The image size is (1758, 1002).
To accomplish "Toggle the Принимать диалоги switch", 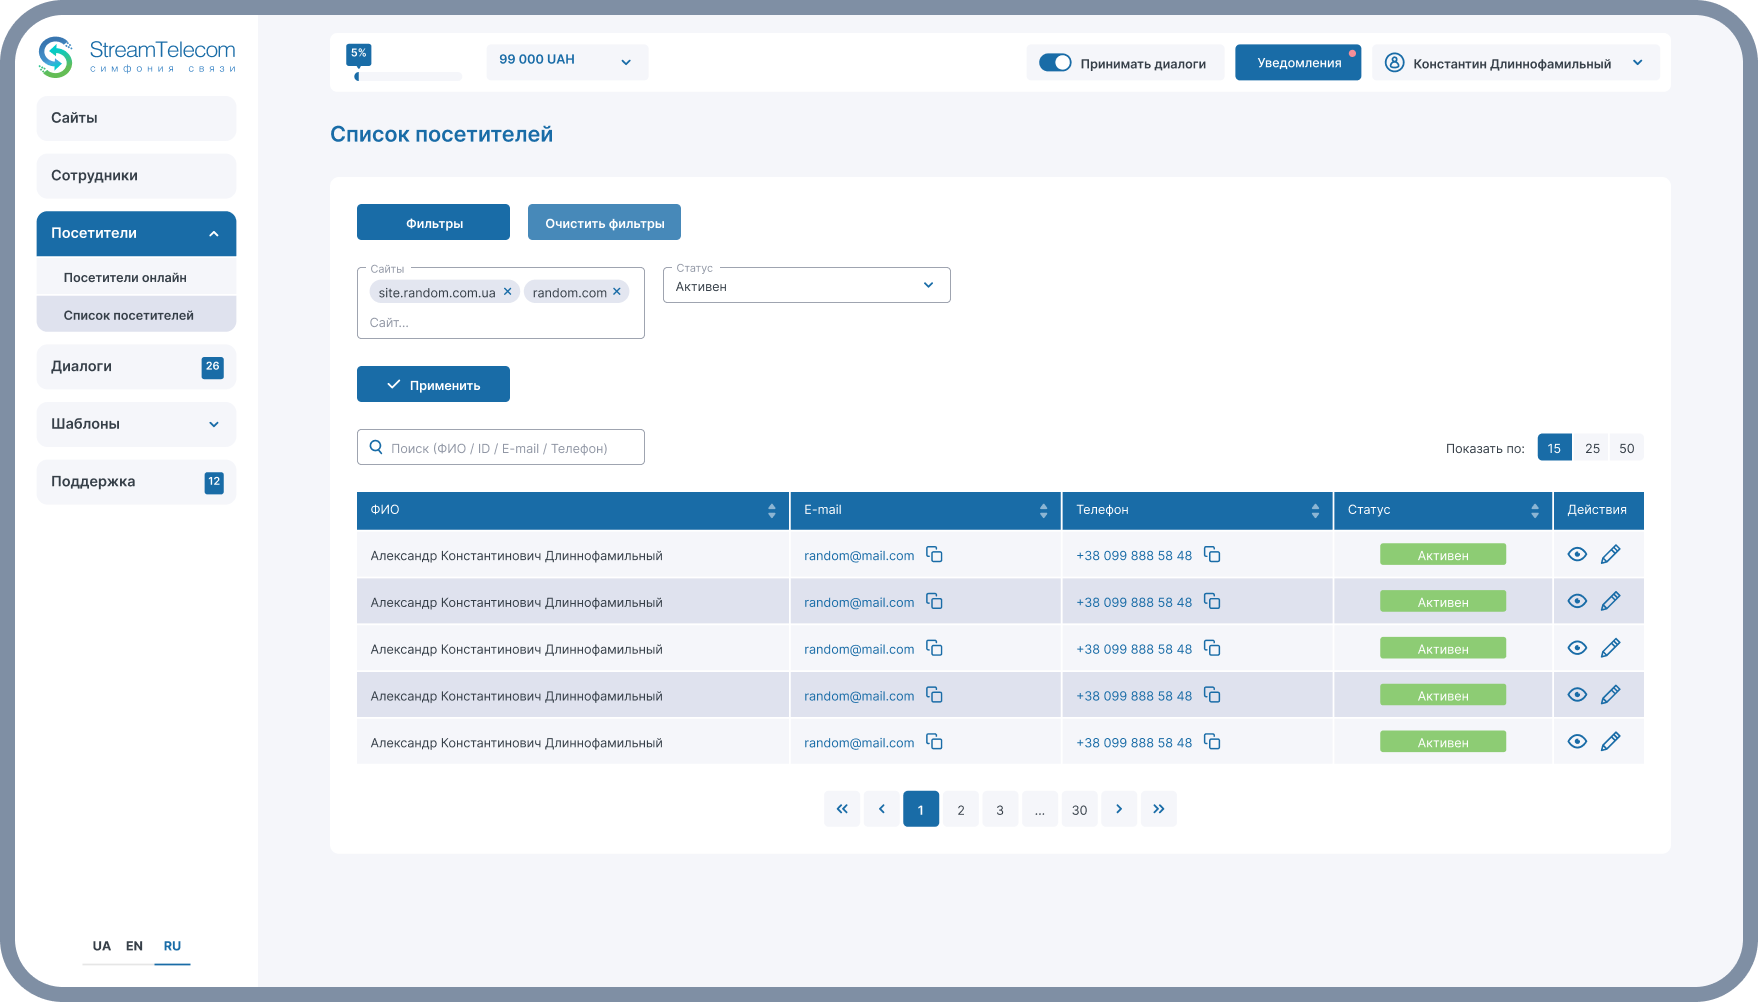I will tap(1055, 63).
